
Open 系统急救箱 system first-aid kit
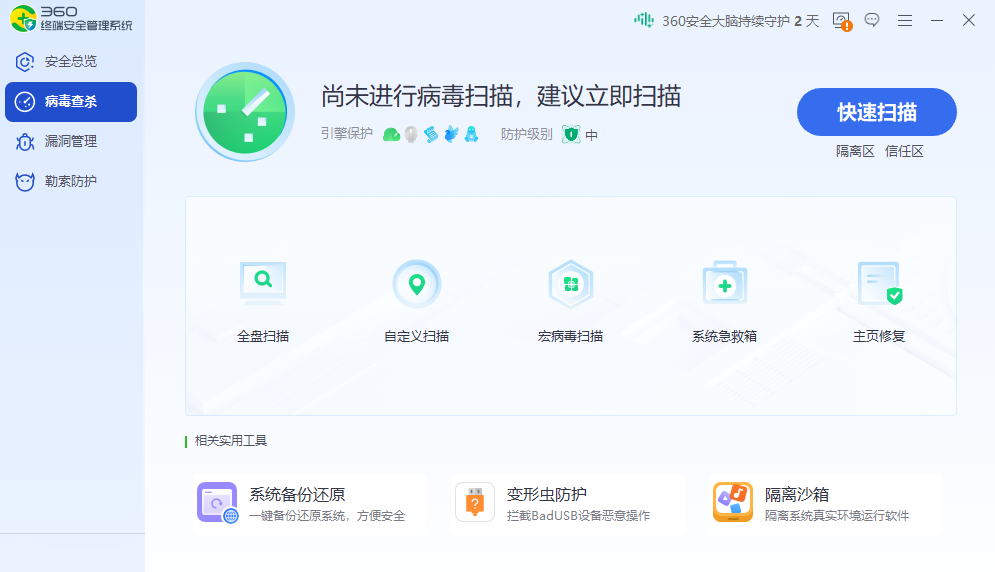pyautogui.click(x=724, y=284)
